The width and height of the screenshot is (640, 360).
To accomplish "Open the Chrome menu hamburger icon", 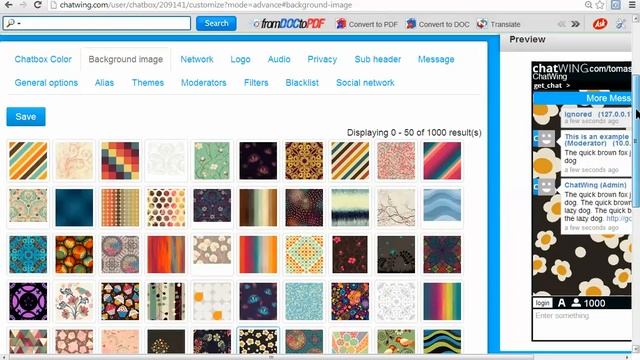I will click(x=632, y=5).
